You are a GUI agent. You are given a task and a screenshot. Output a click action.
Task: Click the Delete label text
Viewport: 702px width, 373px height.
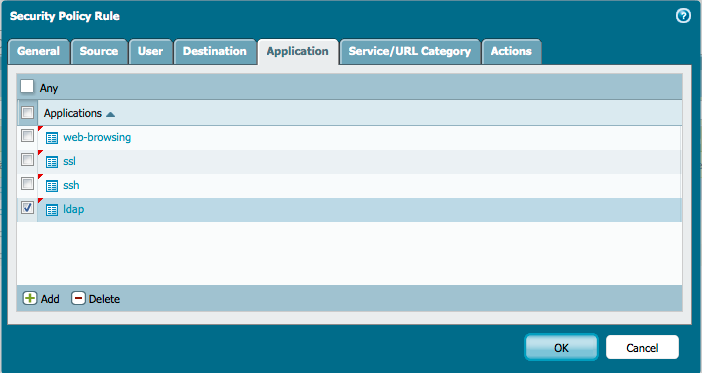click(104, 299)
